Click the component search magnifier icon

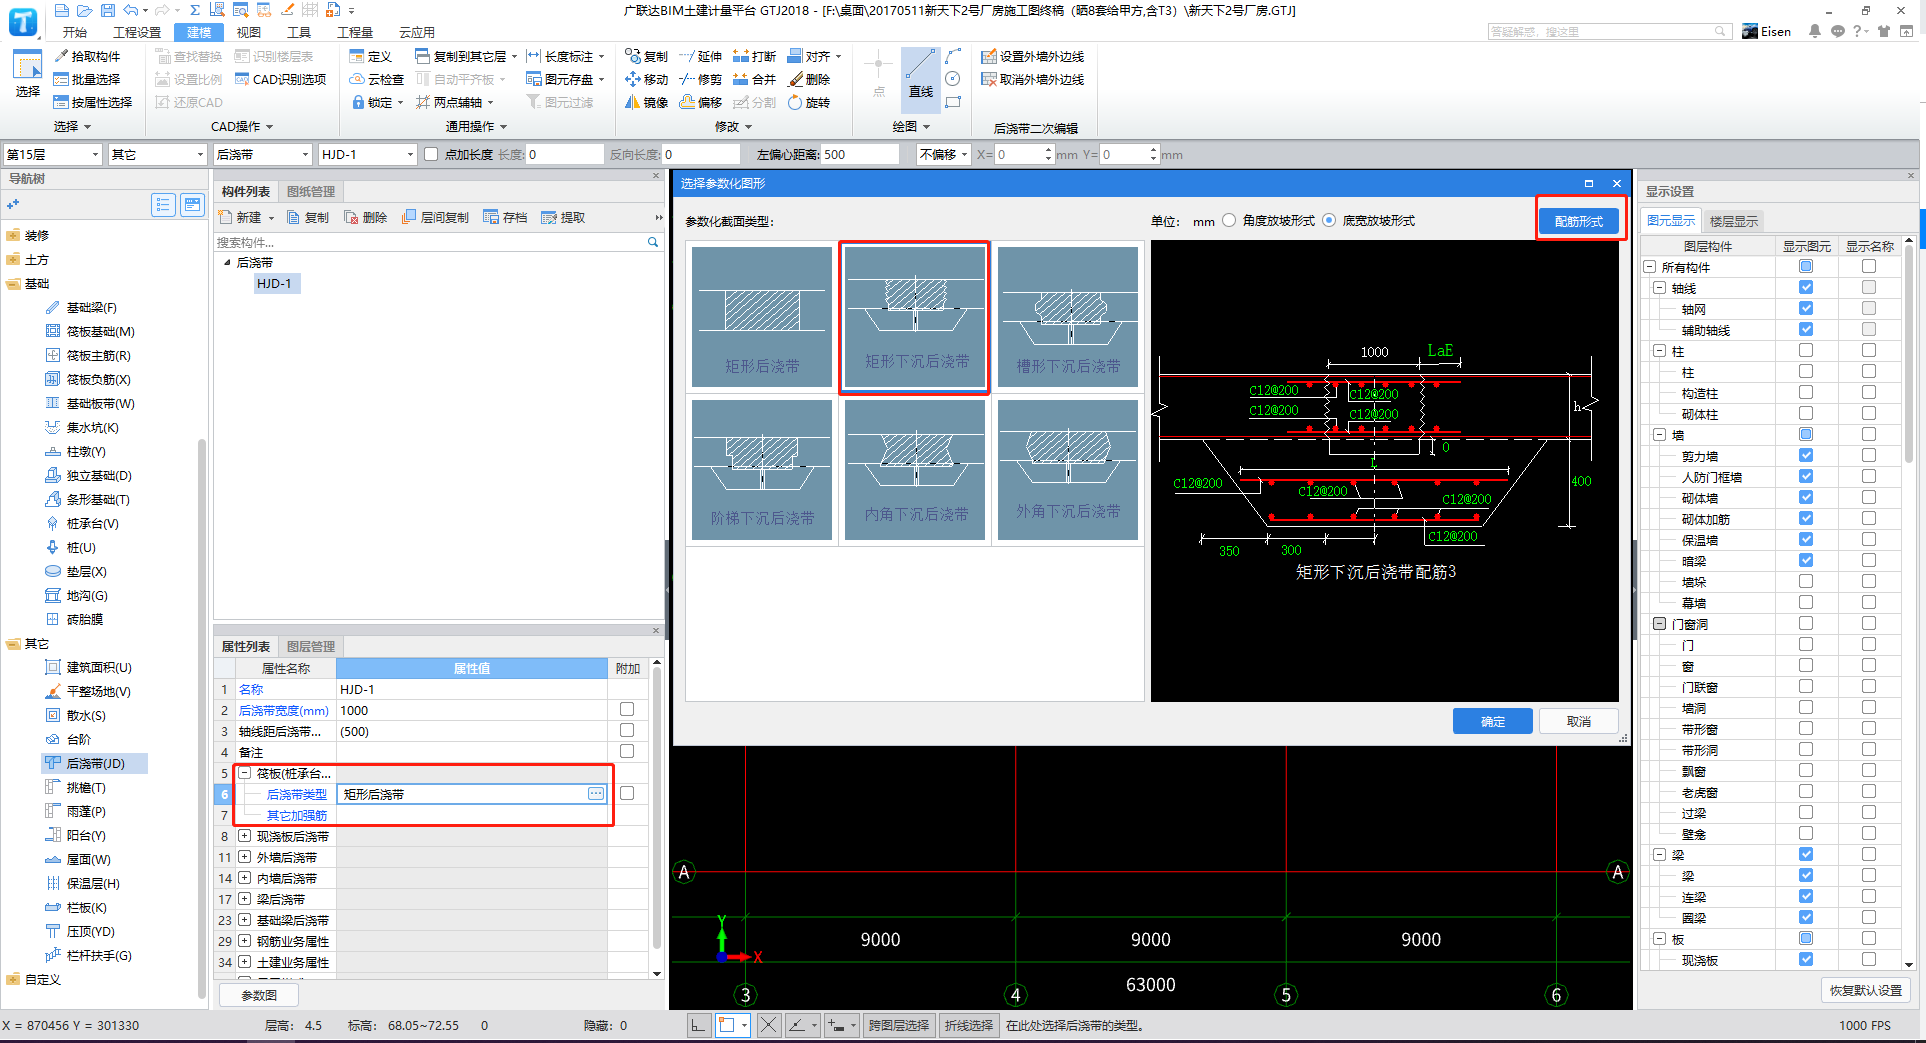point(653,242)
